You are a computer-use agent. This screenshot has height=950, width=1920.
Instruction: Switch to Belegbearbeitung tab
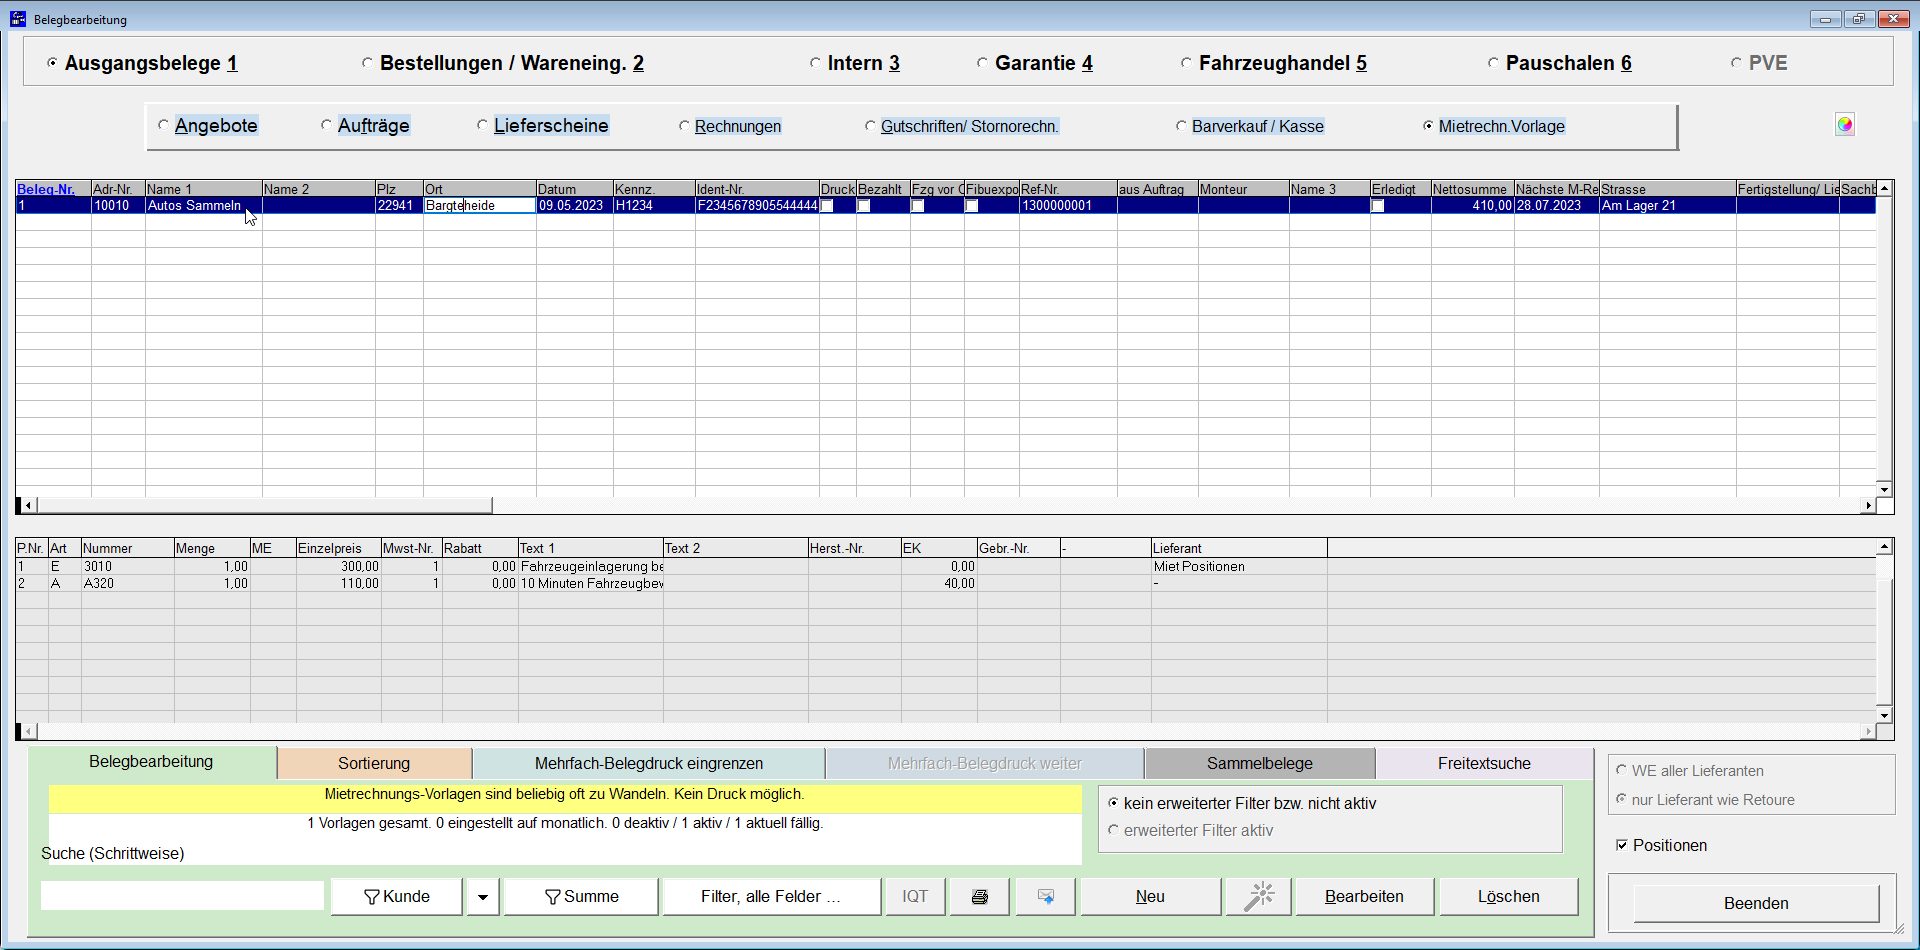(151, 762)
